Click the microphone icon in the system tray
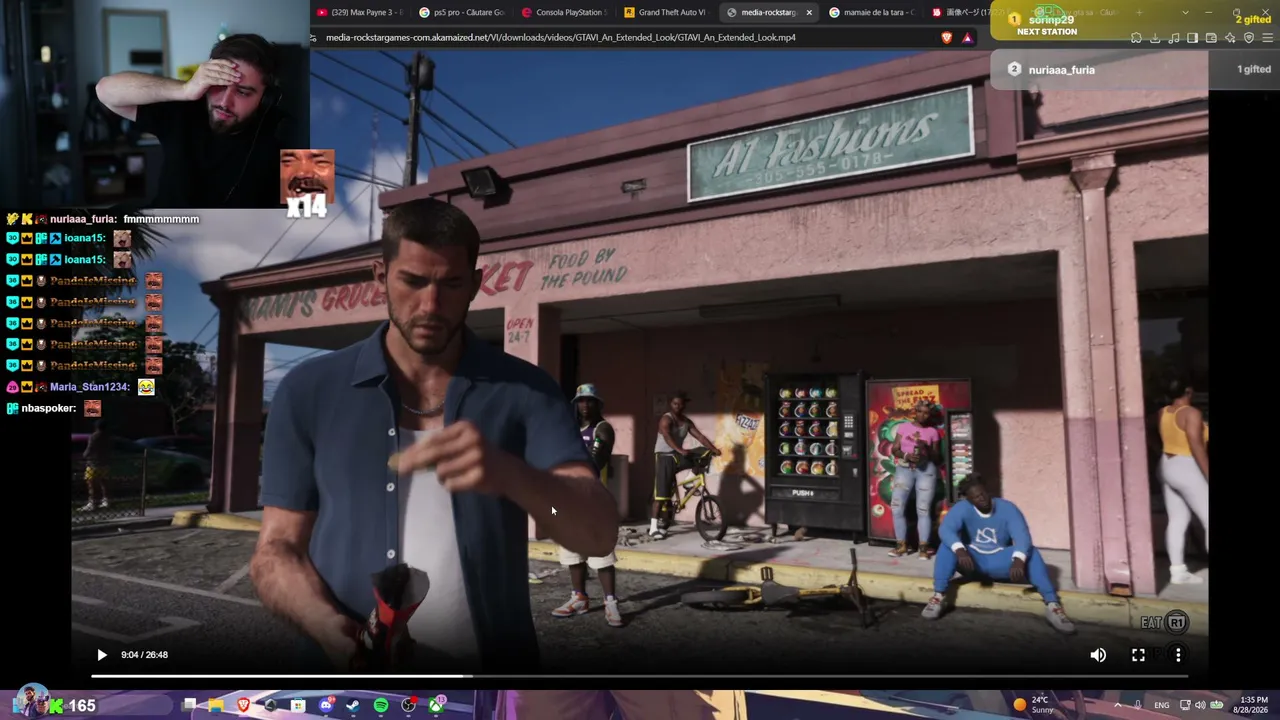Screen dimensions: 1280x720 [1137, 705]
